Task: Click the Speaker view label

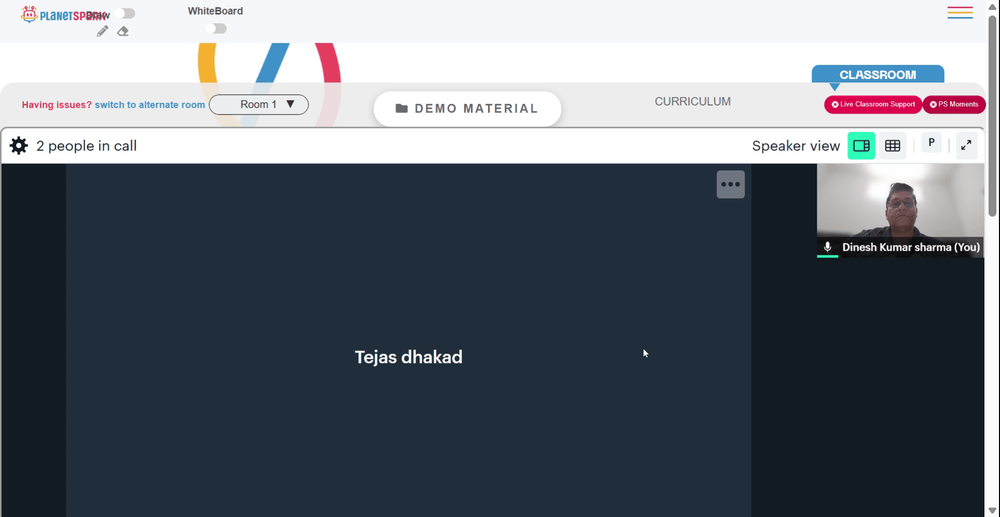Action: tap(796, 146)
